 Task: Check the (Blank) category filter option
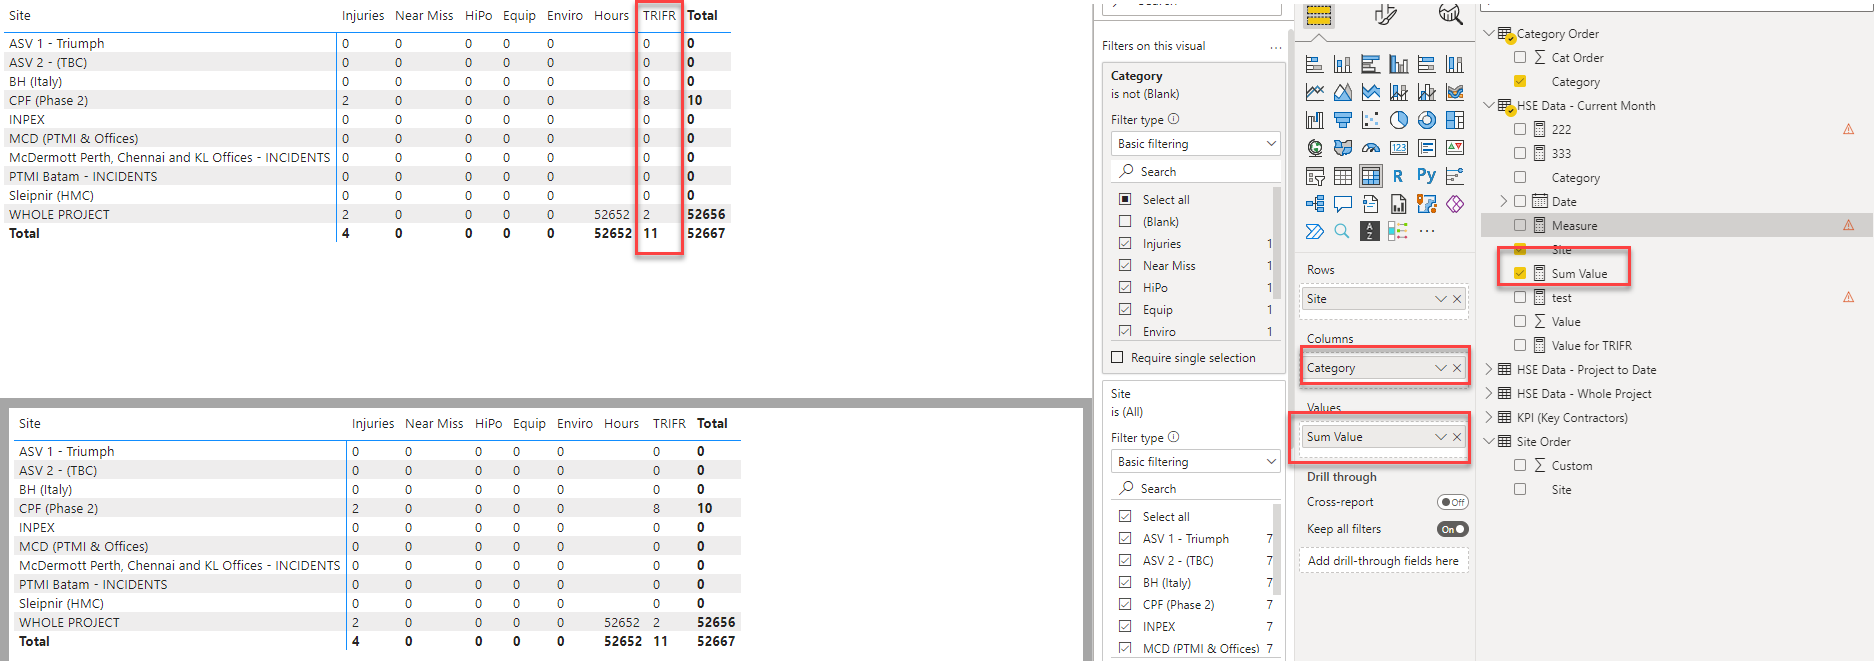point(1125,221)
